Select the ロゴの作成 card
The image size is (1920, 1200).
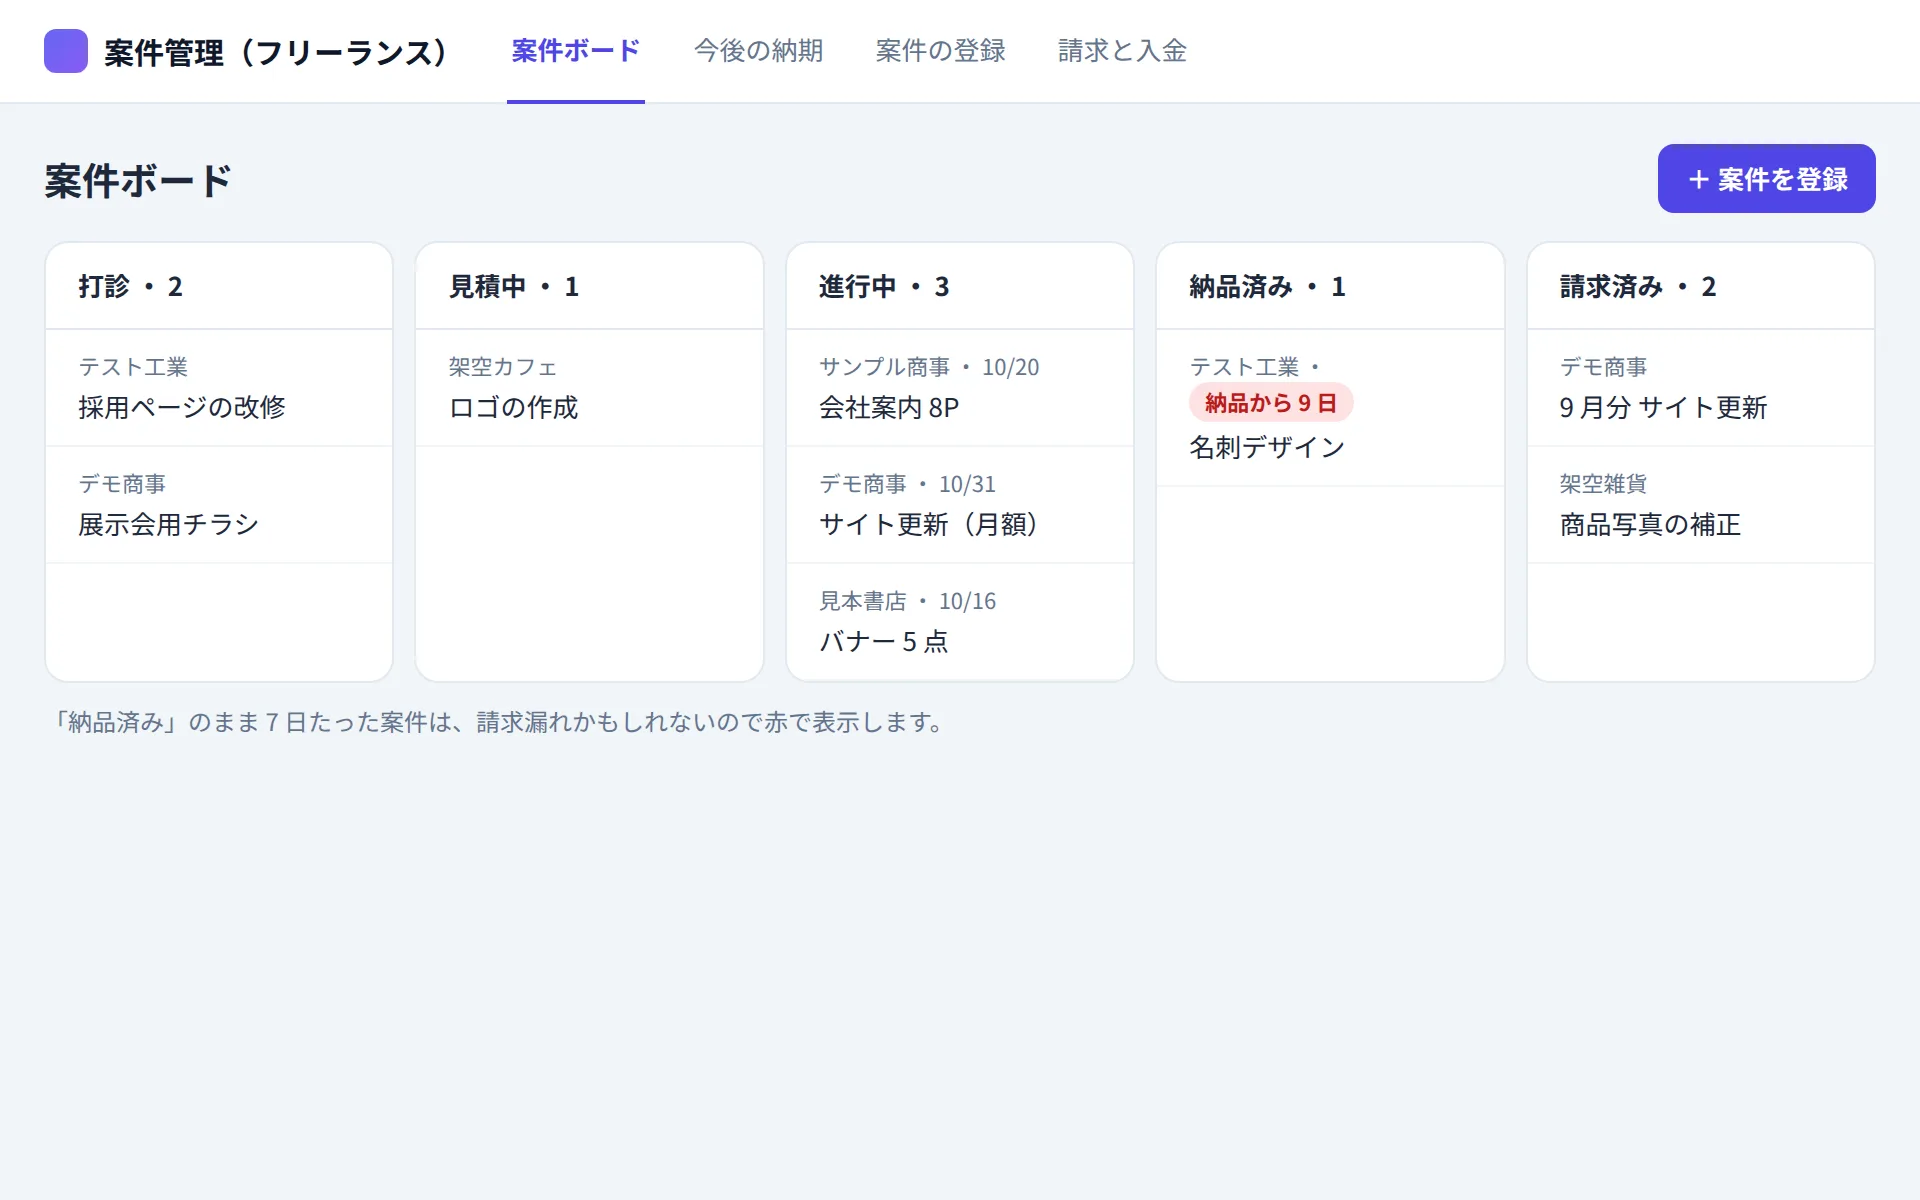[589, 388]
